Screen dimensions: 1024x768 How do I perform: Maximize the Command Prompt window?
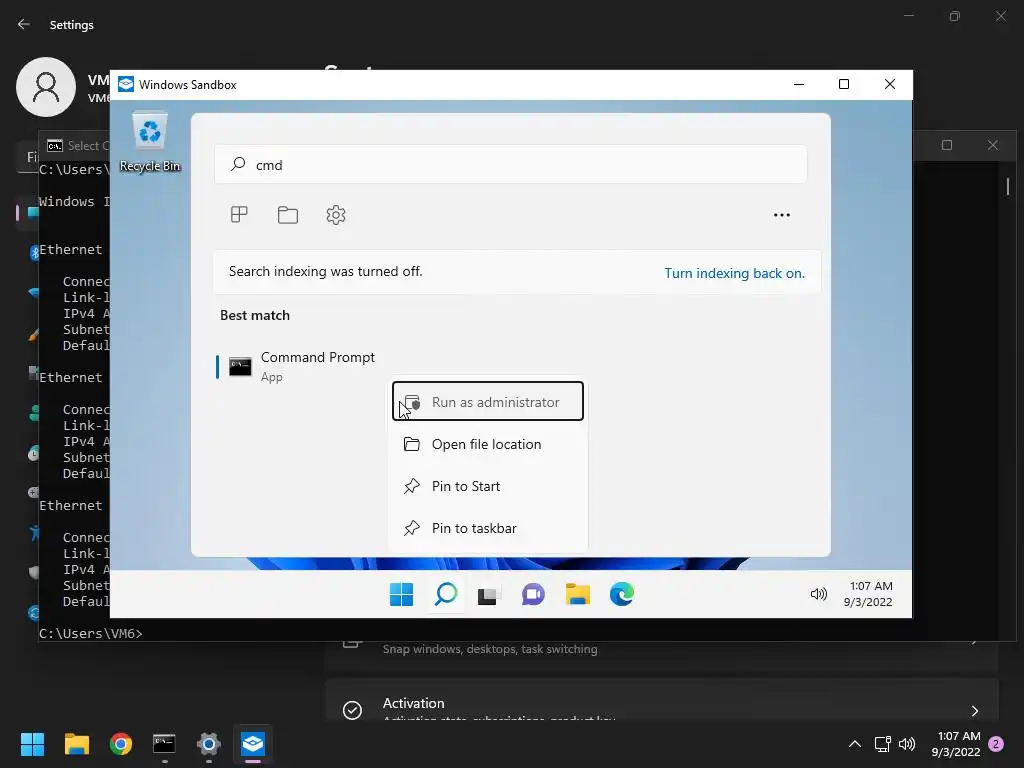(947, 145)
